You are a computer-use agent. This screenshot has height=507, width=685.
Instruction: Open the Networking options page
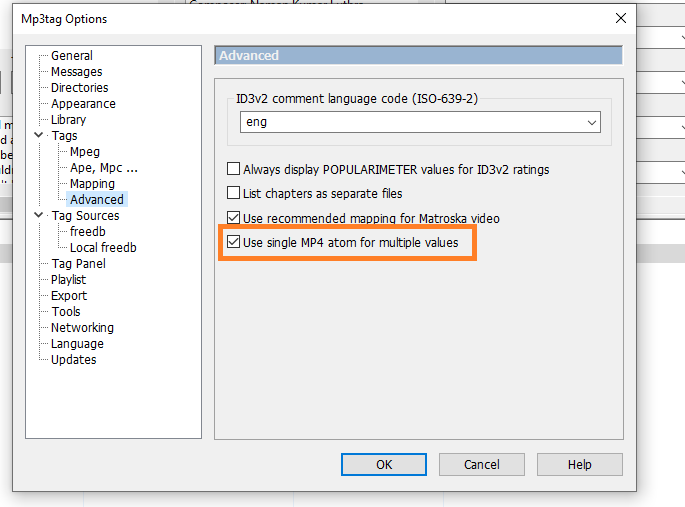[82, 328]
